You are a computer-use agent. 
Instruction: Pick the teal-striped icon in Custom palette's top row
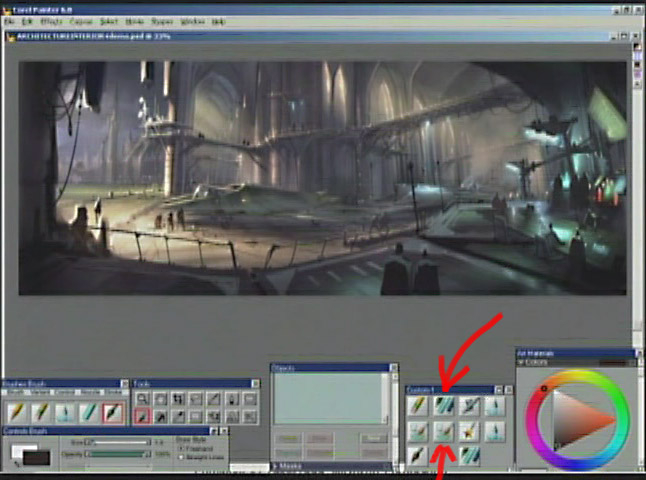coord(444,405)
